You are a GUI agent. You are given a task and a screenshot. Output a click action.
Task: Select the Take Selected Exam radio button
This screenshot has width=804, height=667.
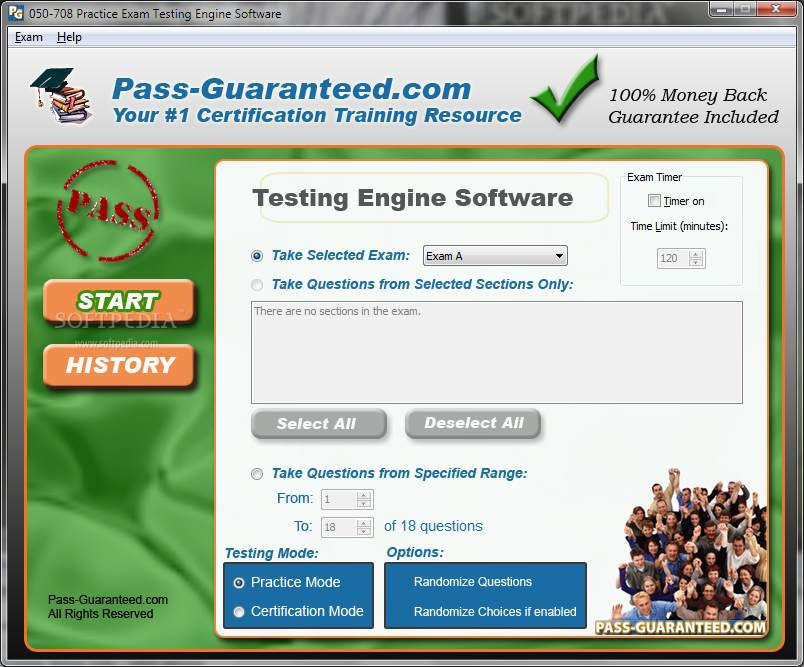(257, 256)
